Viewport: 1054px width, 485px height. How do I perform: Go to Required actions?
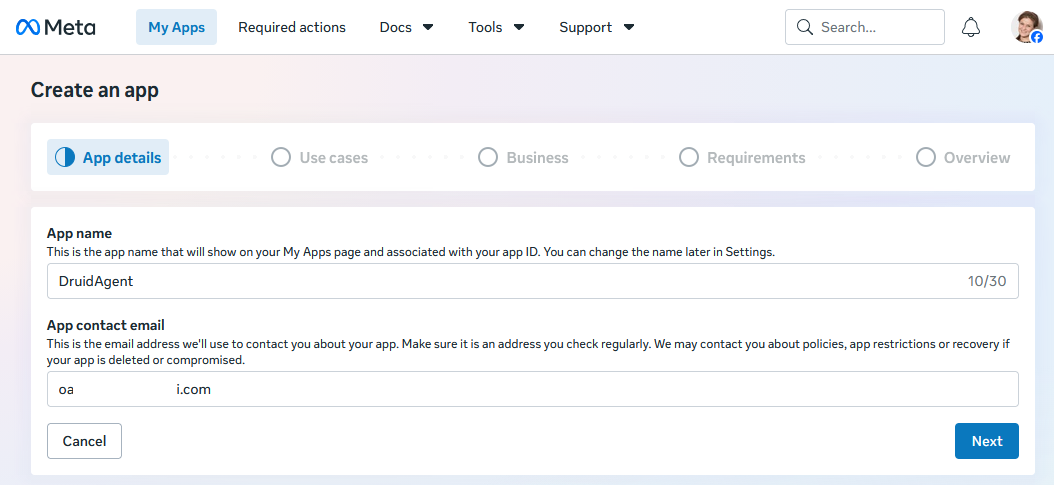tap(292, 27)
